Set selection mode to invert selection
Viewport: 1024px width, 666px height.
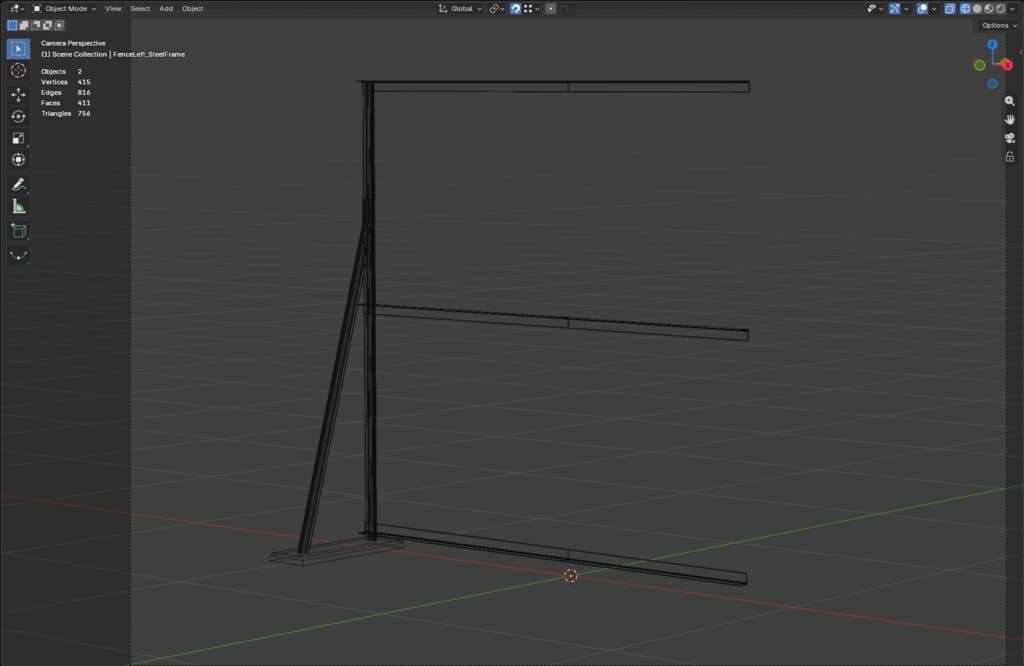pos(48,25)
